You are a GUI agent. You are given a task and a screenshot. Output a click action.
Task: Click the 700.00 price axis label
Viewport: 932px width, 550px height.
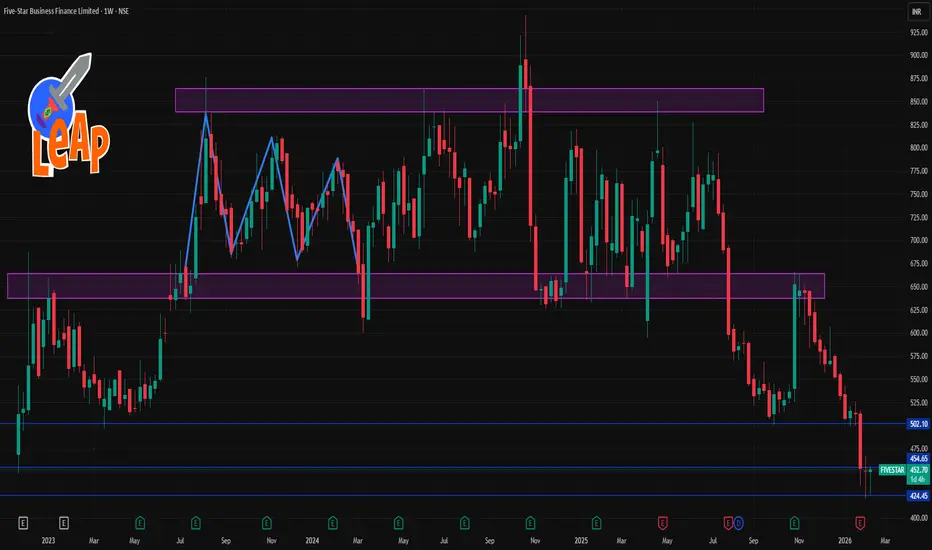[x=918, y=240]
